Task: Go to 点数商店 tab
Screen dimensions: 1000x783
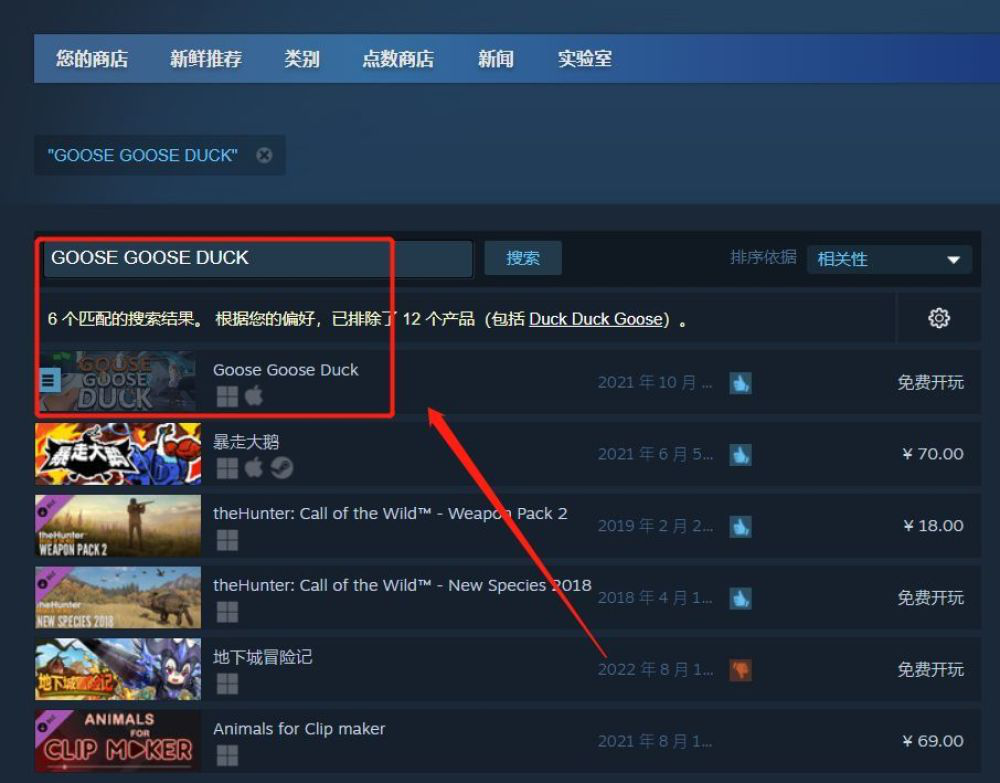Action: pyautogui.click(x=398, y=59)
